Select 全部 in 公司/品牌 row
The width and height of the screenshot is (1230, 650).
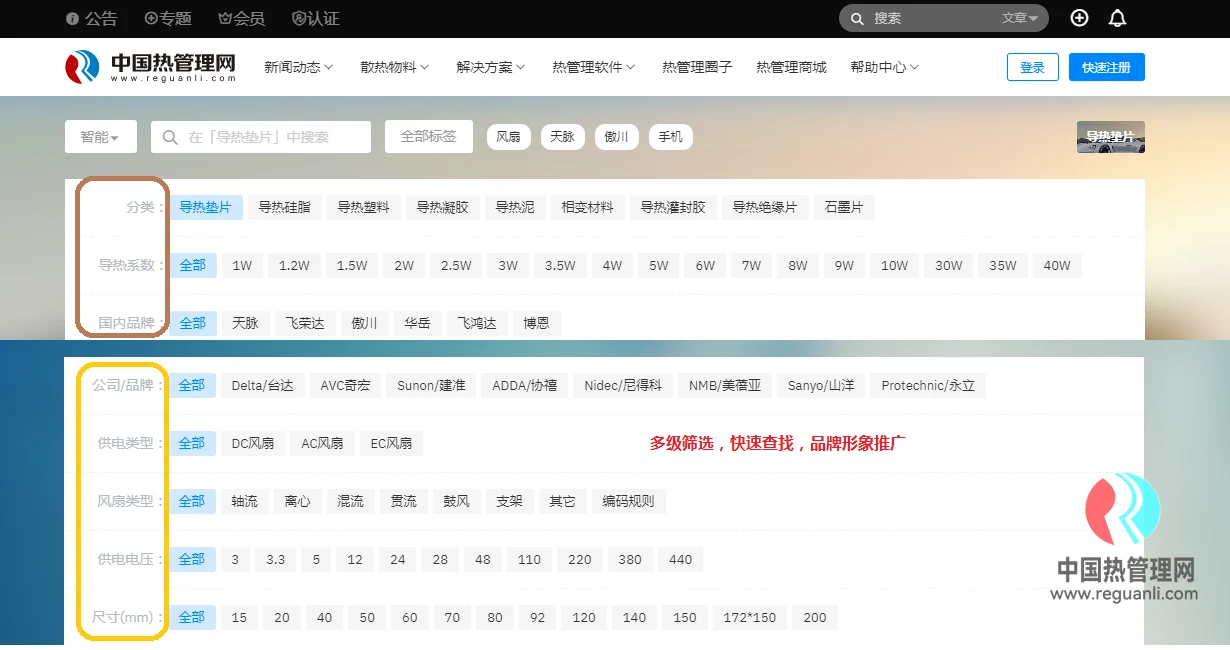192,385
